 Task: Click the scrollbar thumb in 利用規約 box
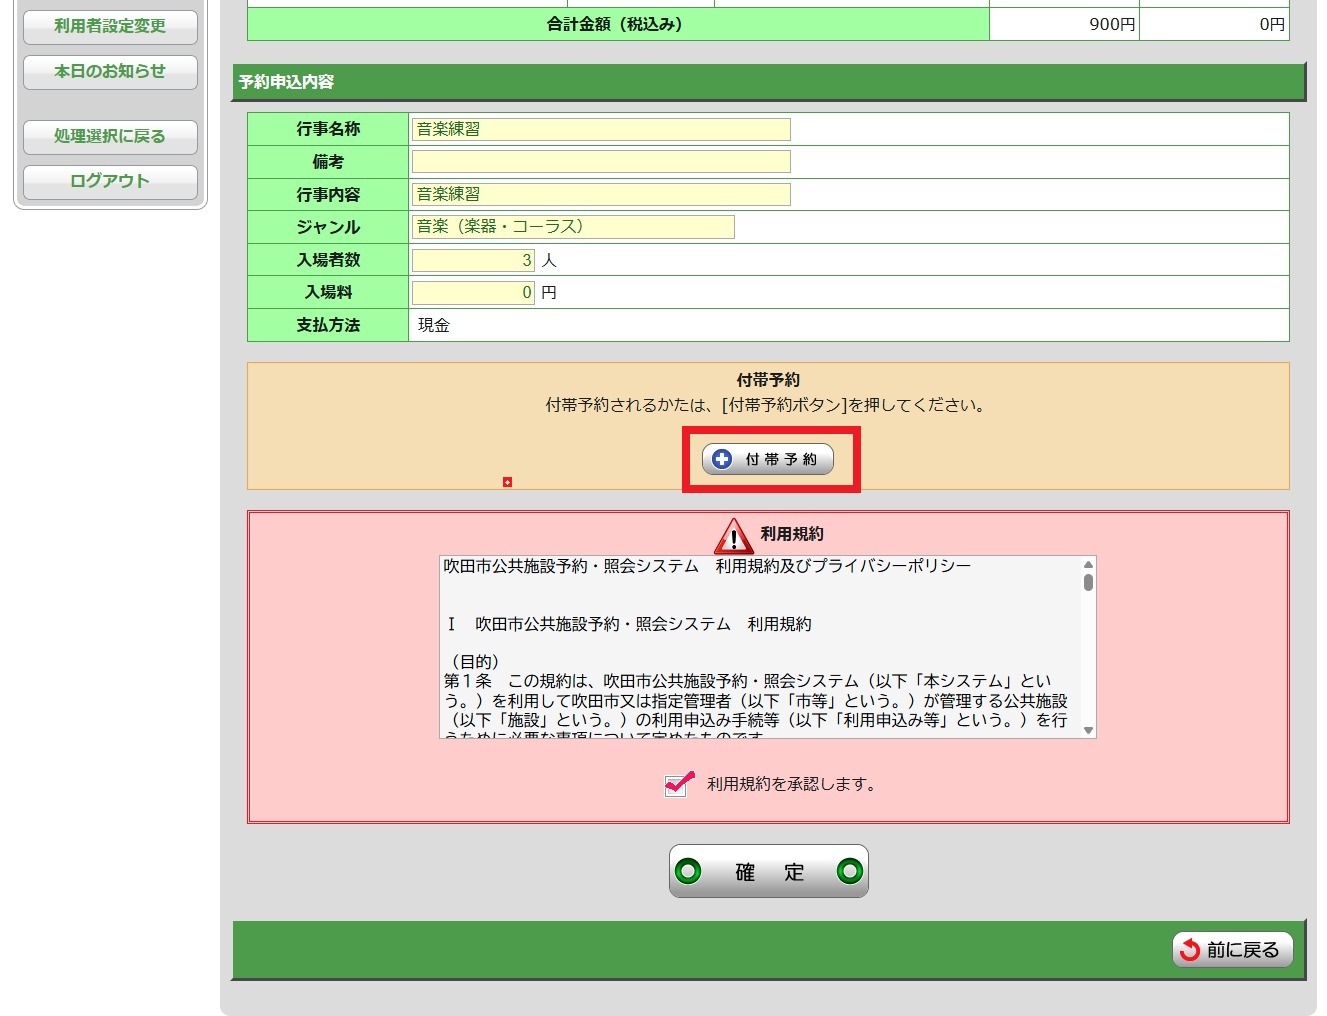tap(1088, 582)
